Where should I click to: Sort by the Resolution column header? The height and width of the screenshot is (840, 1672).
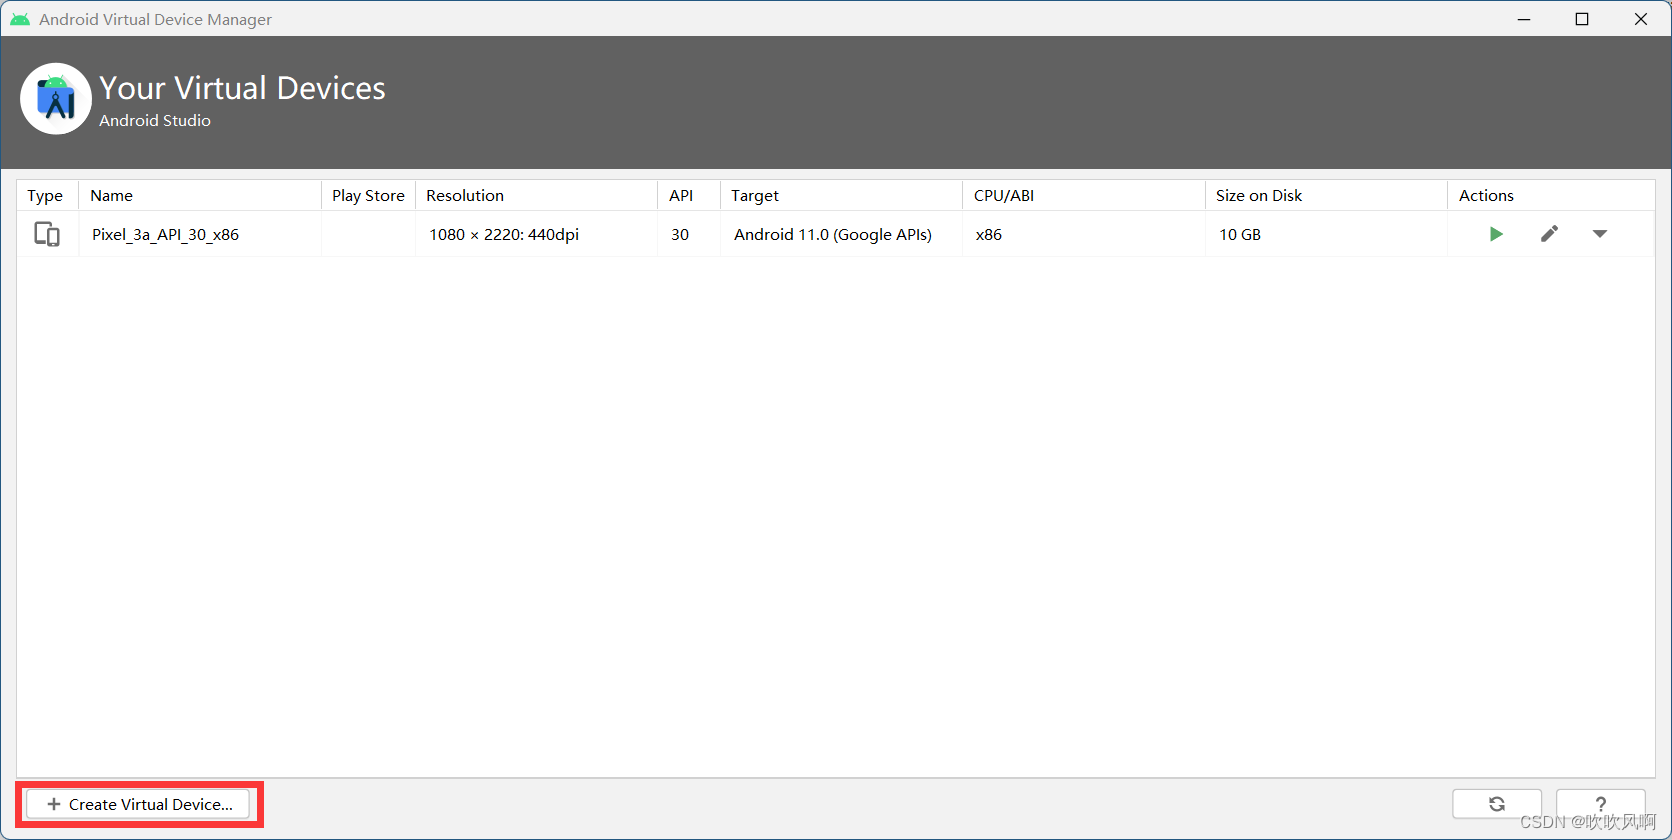pyautogui.click(x=537, y=195)
